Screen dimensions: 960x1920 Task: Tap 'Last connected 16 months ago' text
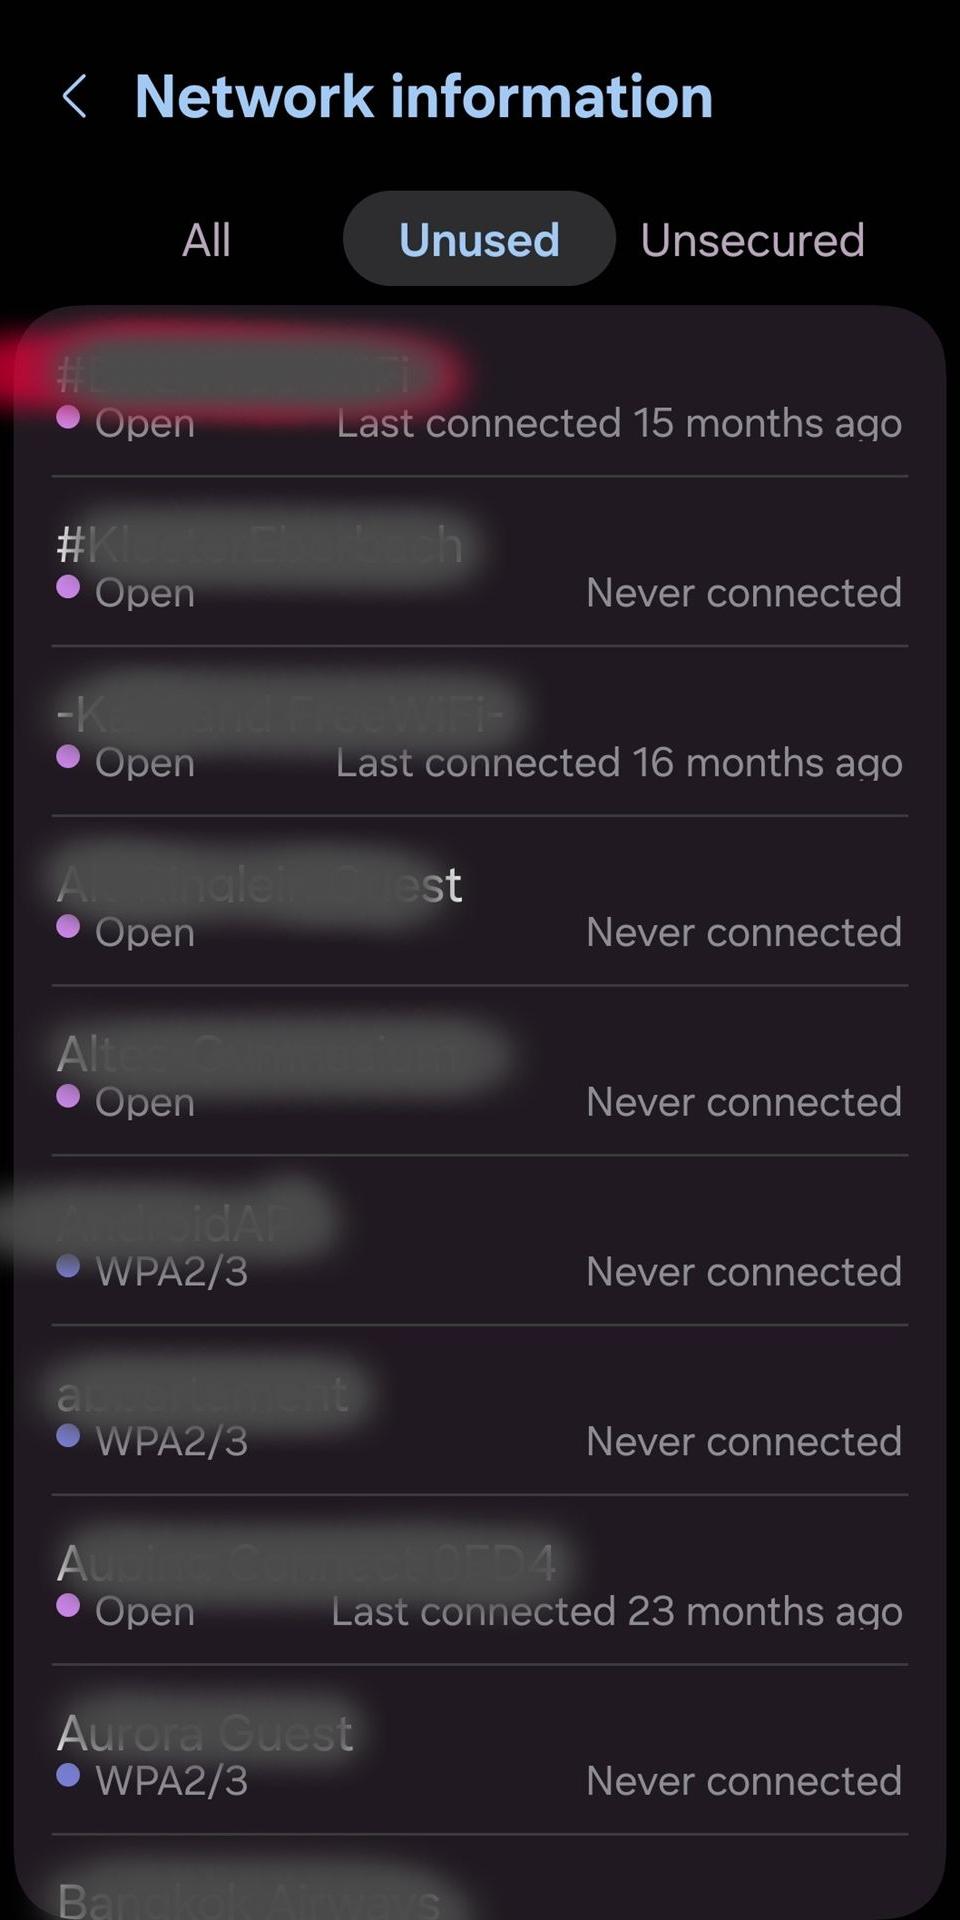pos(619,763)
